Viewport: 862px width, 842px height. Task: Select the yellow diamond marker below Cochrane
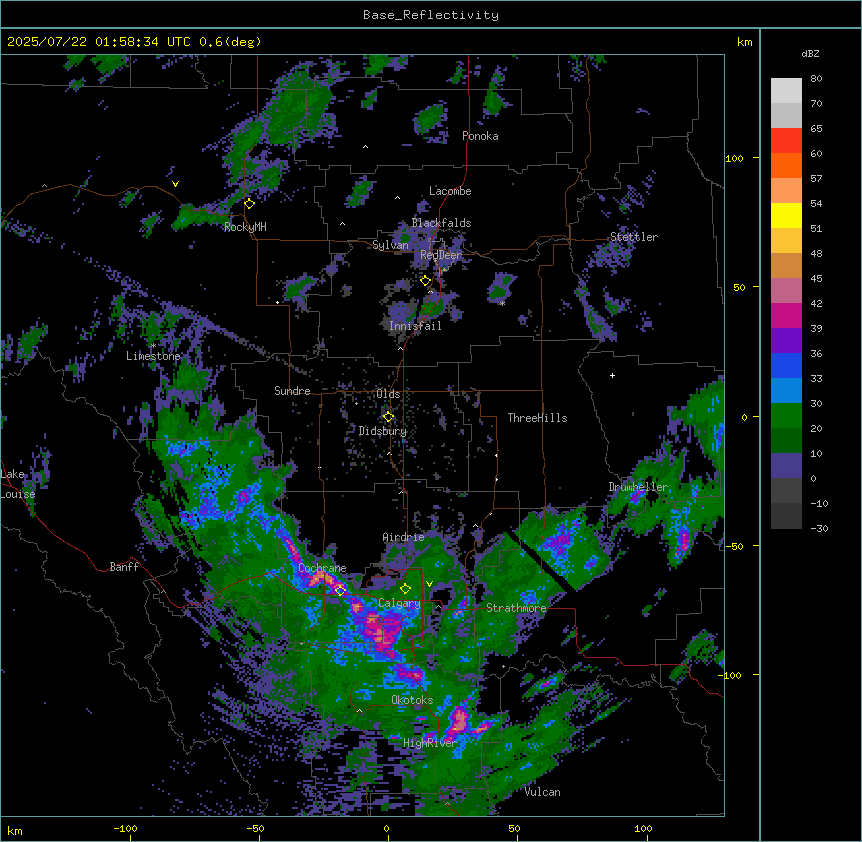[340, 590]
